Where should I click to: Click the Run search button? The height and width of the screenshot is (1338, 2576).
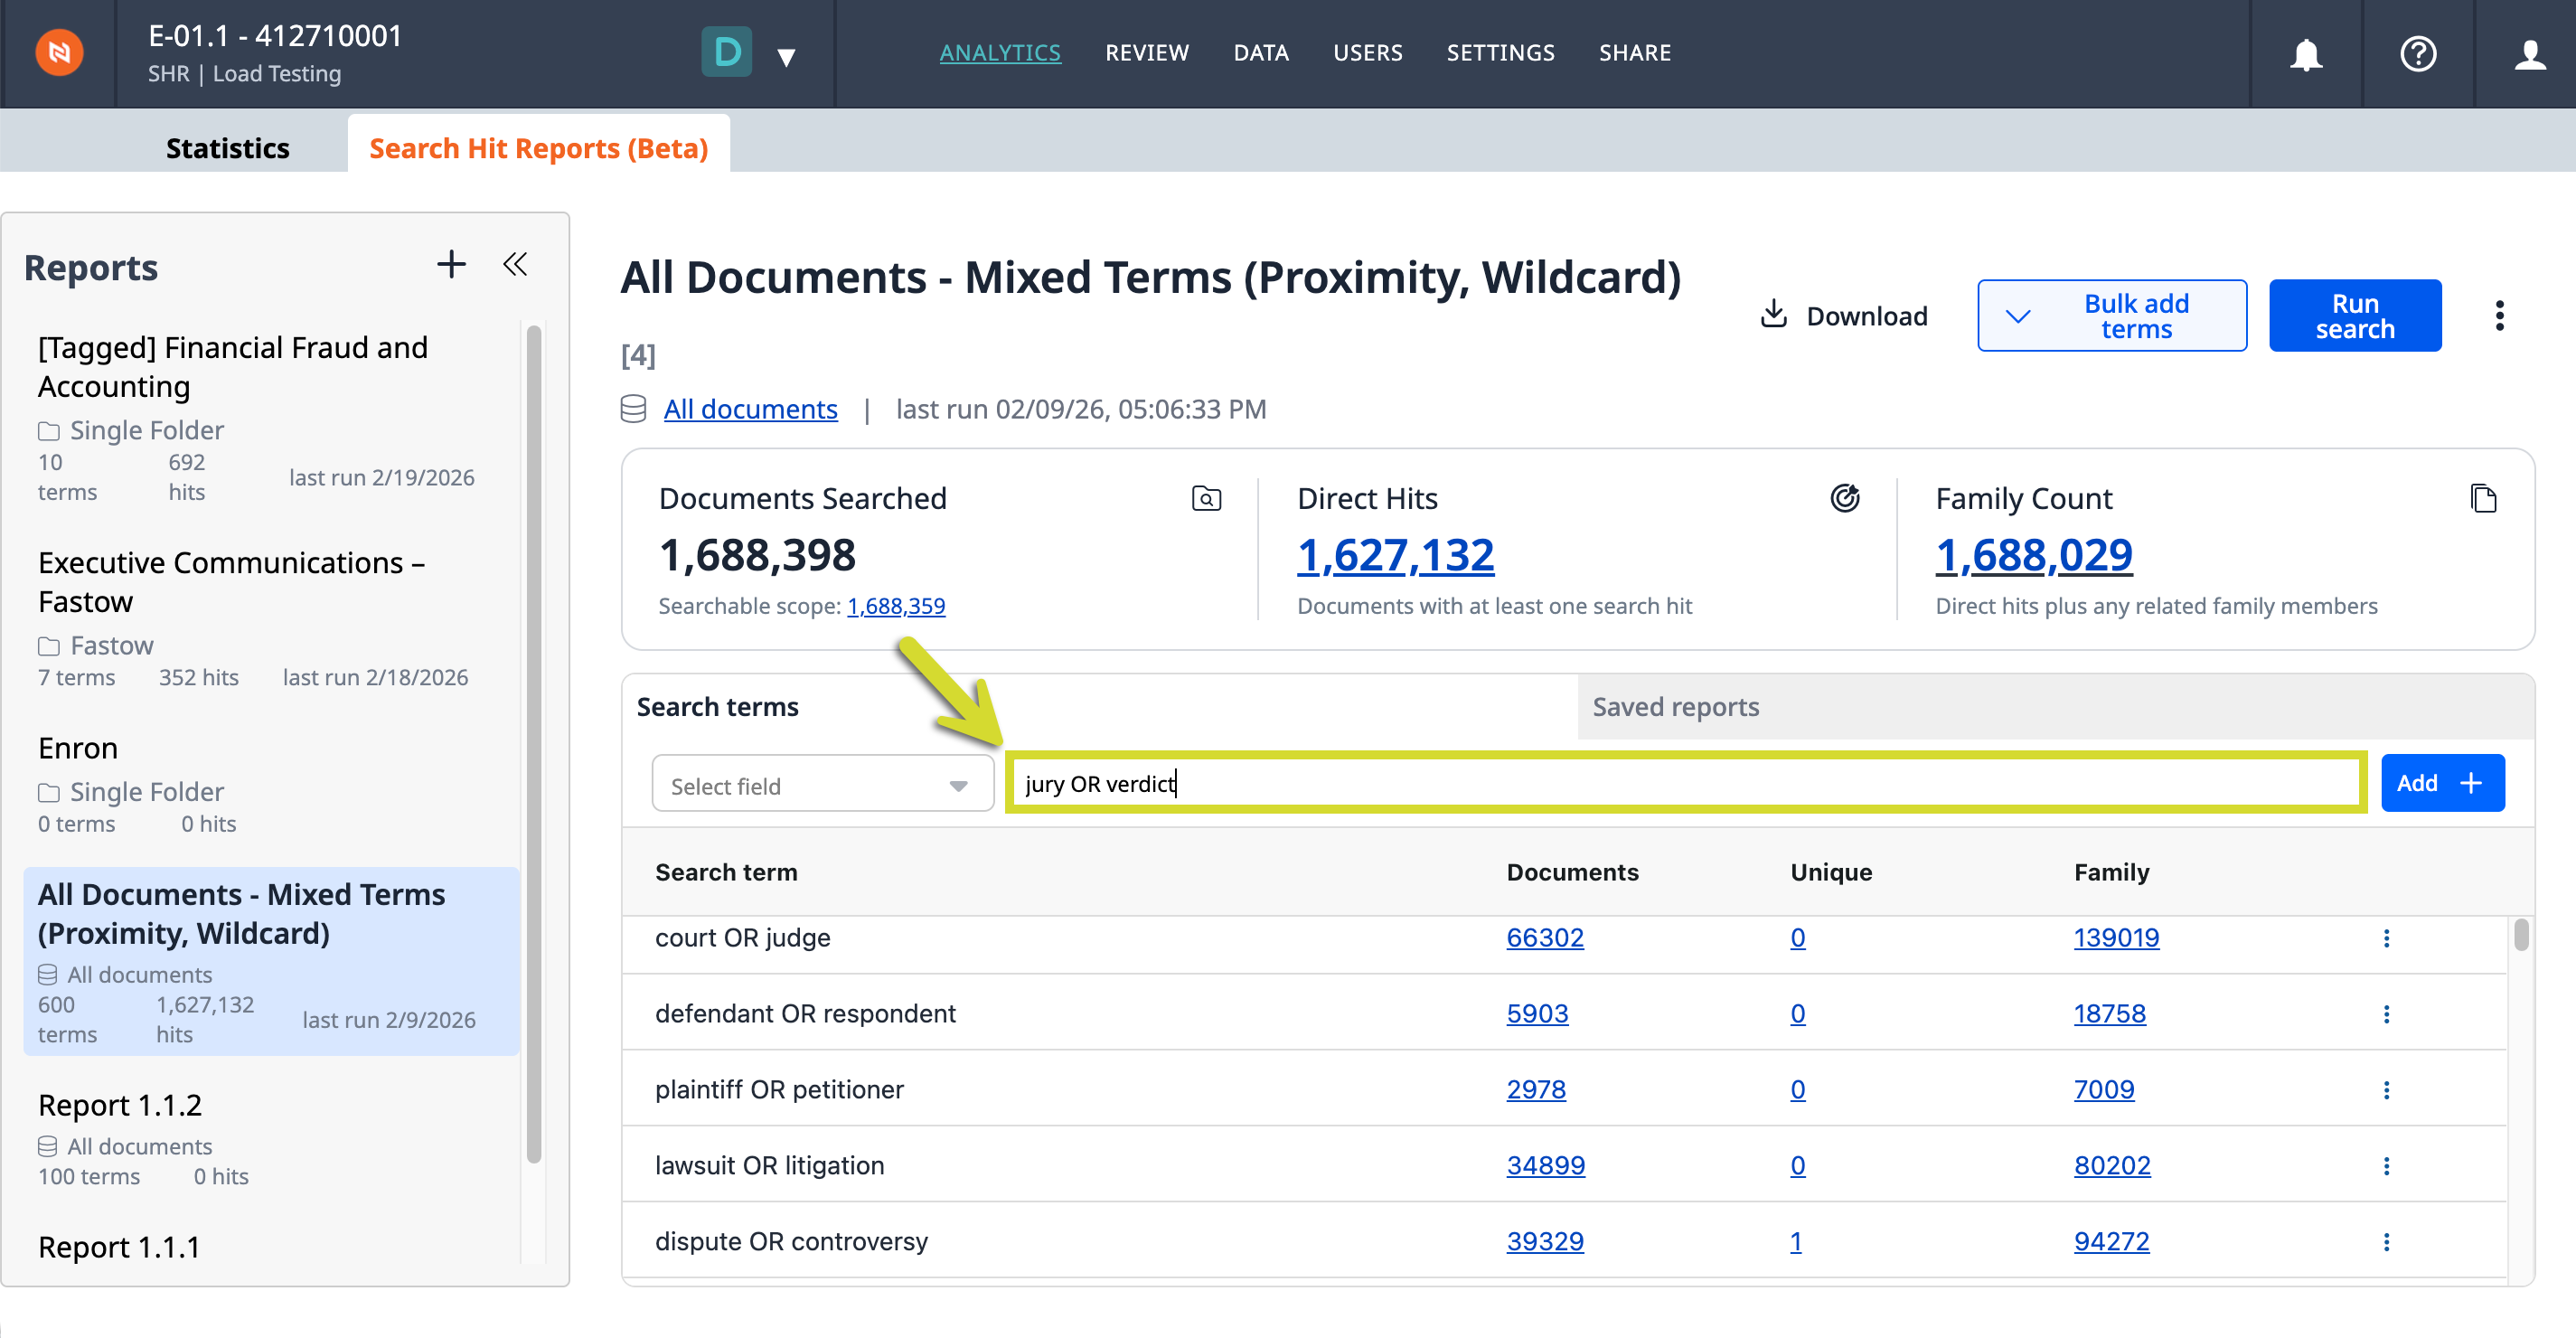point(2355,316)
